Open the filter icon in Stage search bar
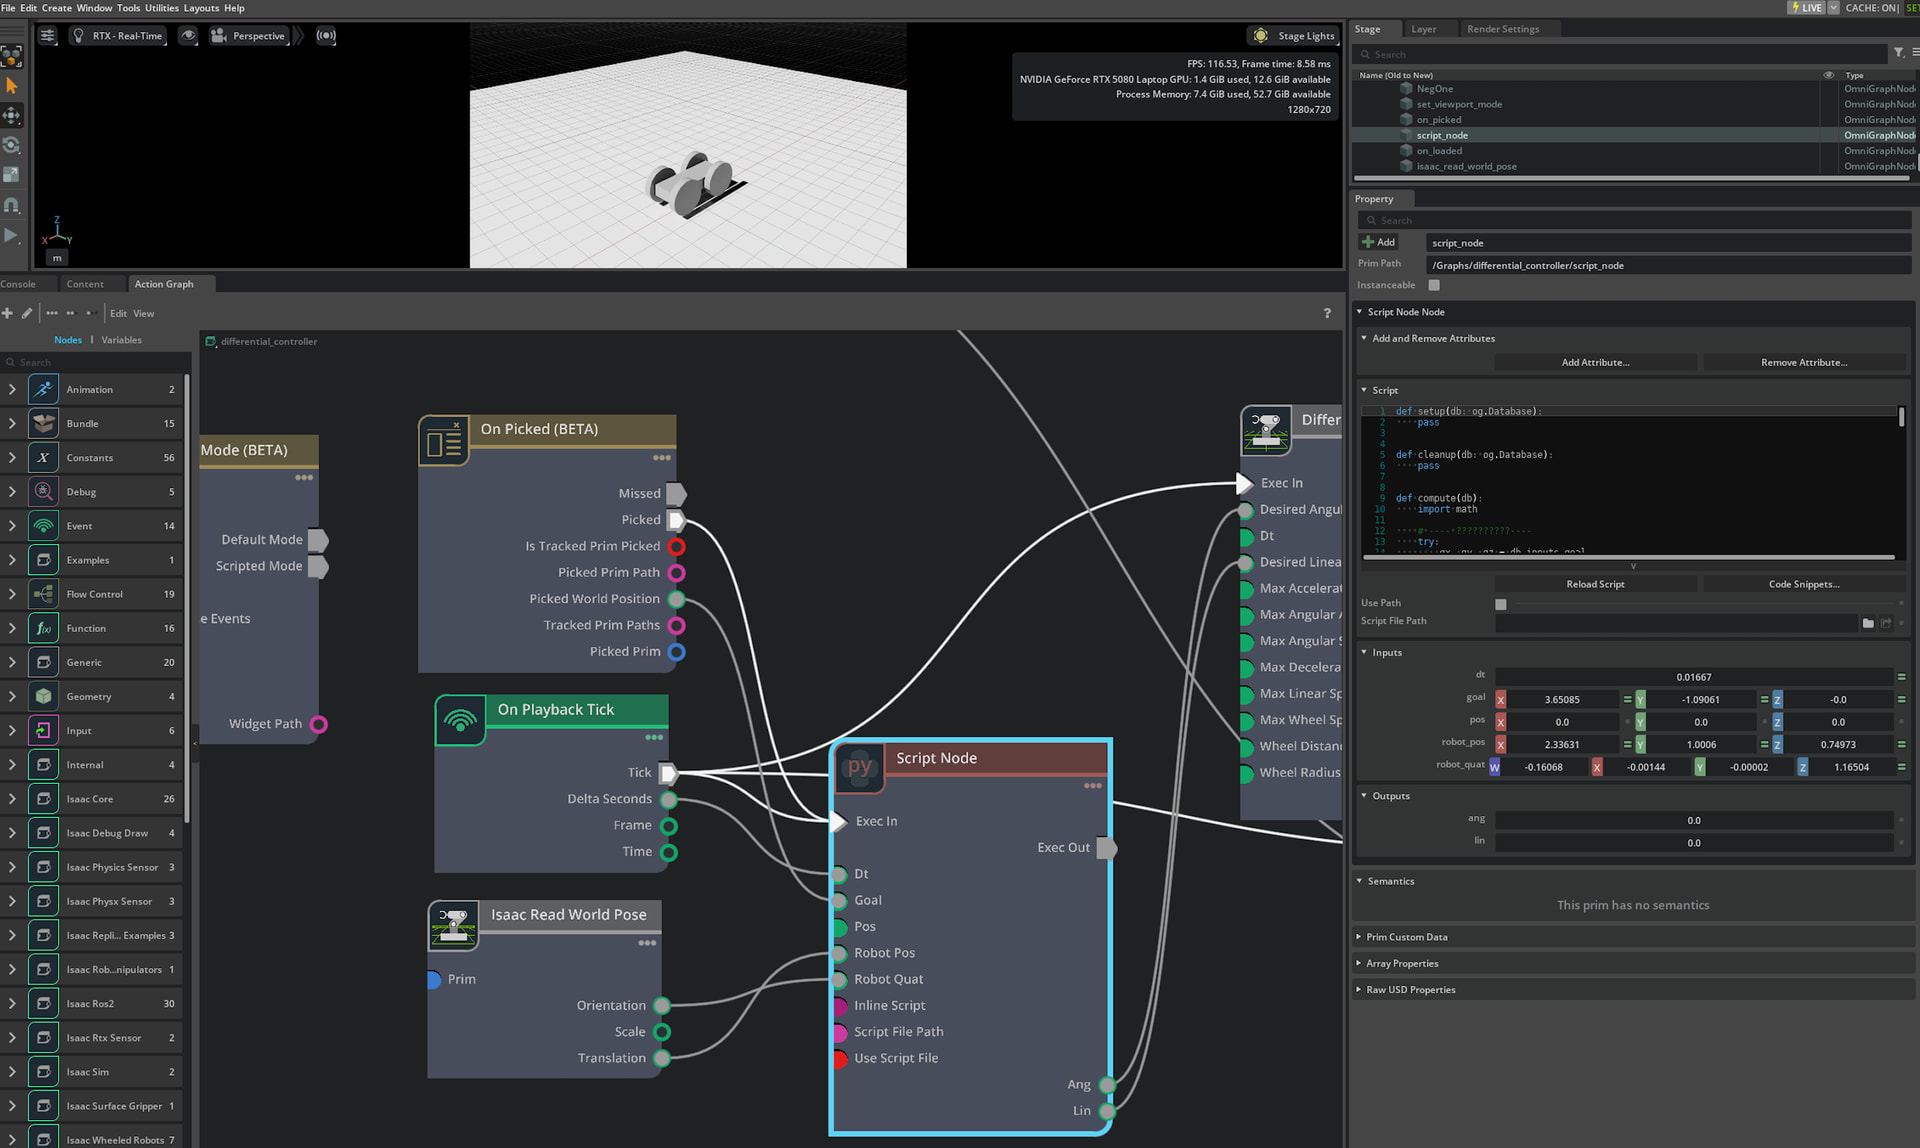The width and height of the screenshot is (1920, 1148). tap(1899, 53)
